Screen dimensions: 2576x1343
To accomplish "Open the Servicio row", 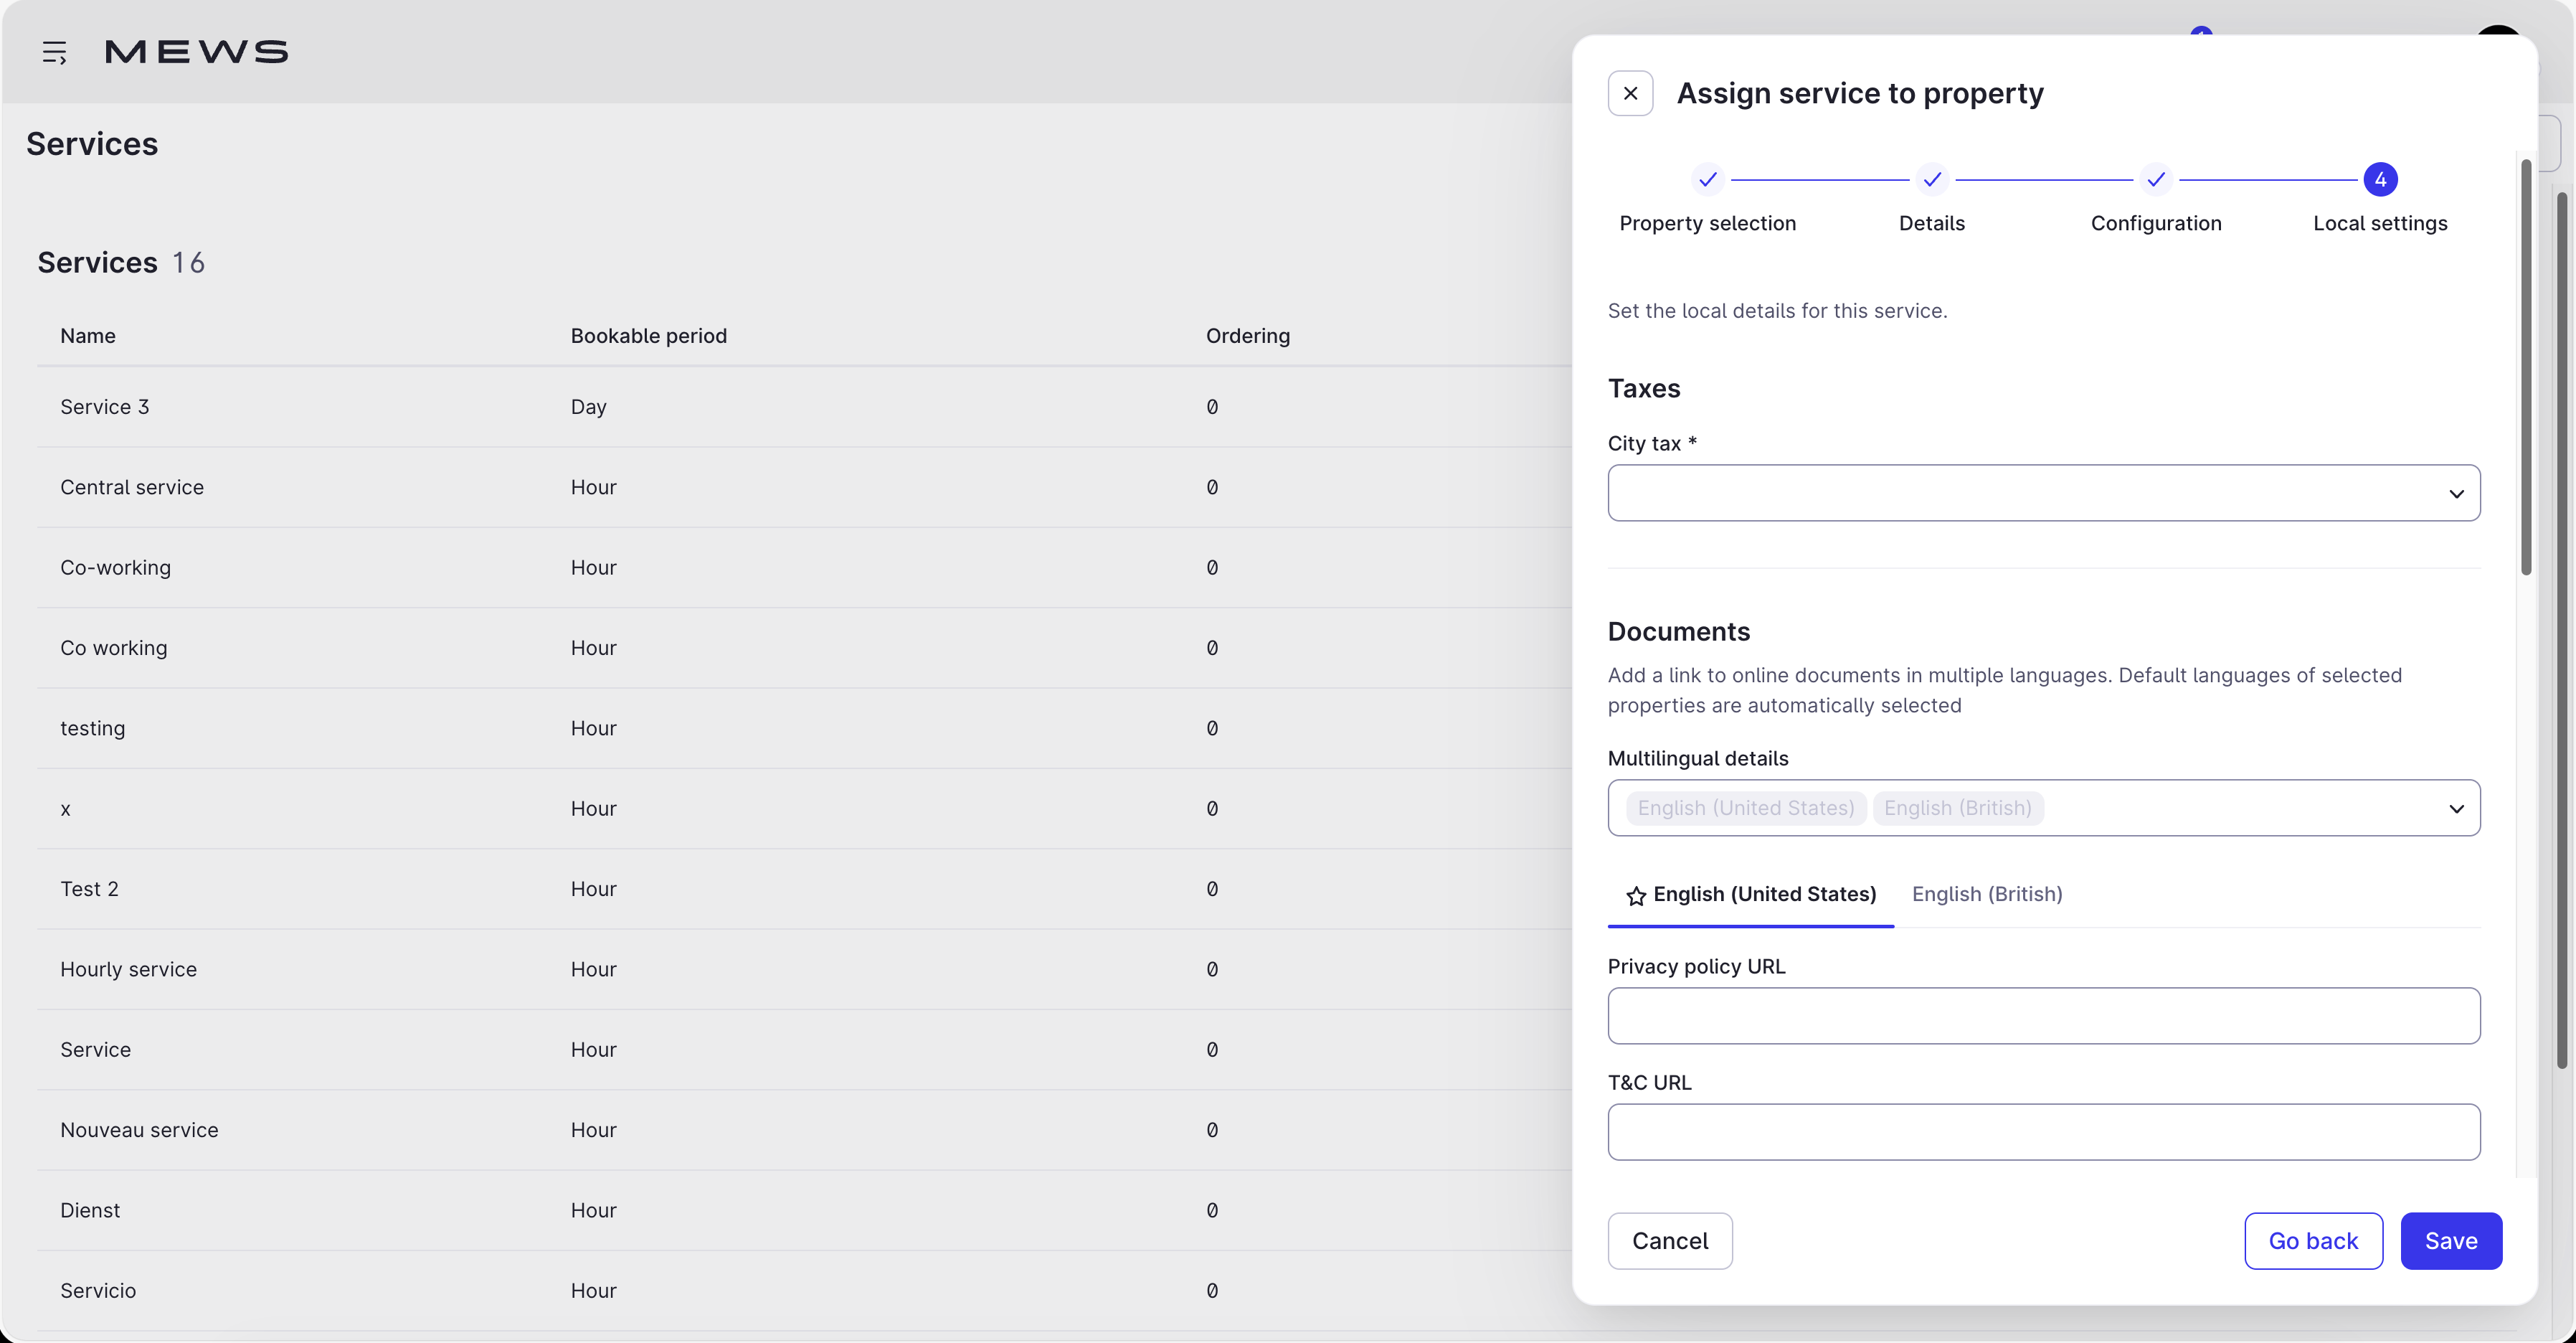I will coord(804,1291).
